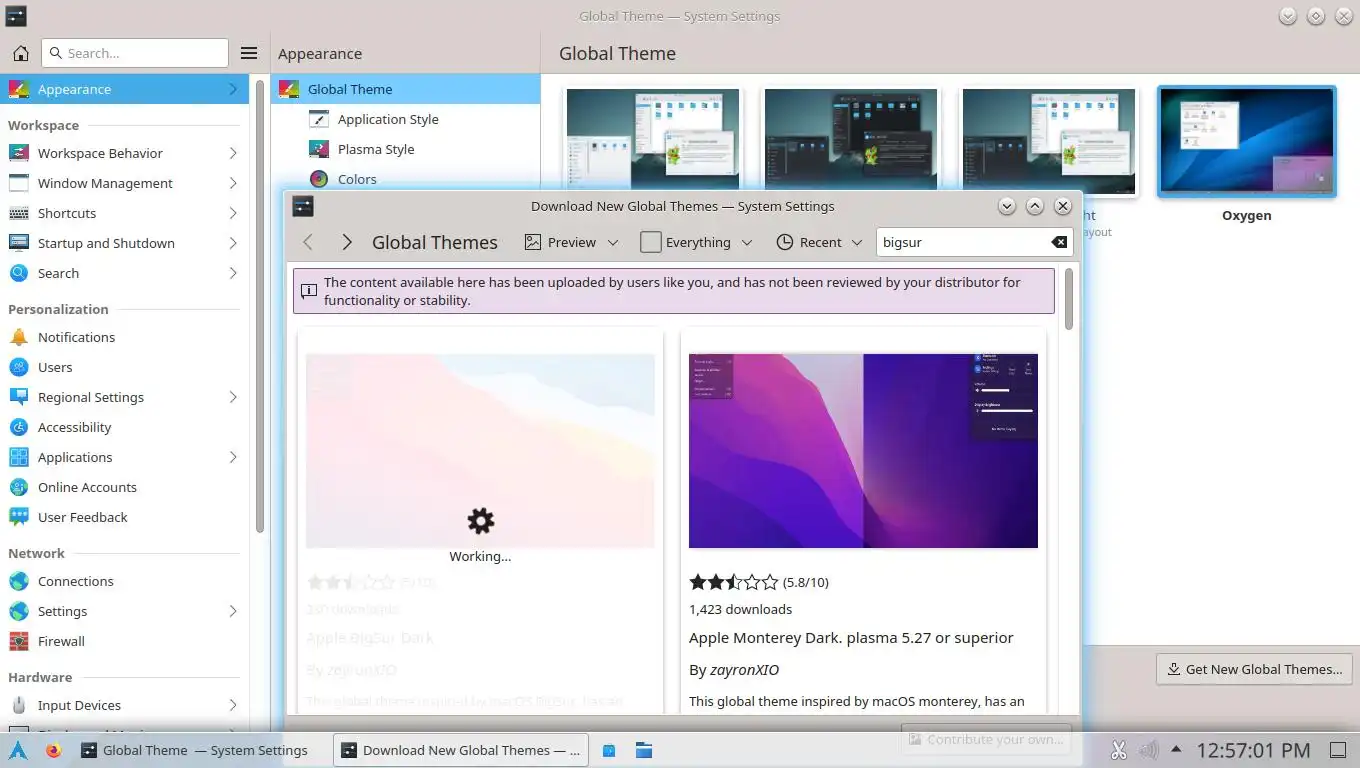
Task: Expand the Workspace Behavior chevron
Action: click(233, 153)
